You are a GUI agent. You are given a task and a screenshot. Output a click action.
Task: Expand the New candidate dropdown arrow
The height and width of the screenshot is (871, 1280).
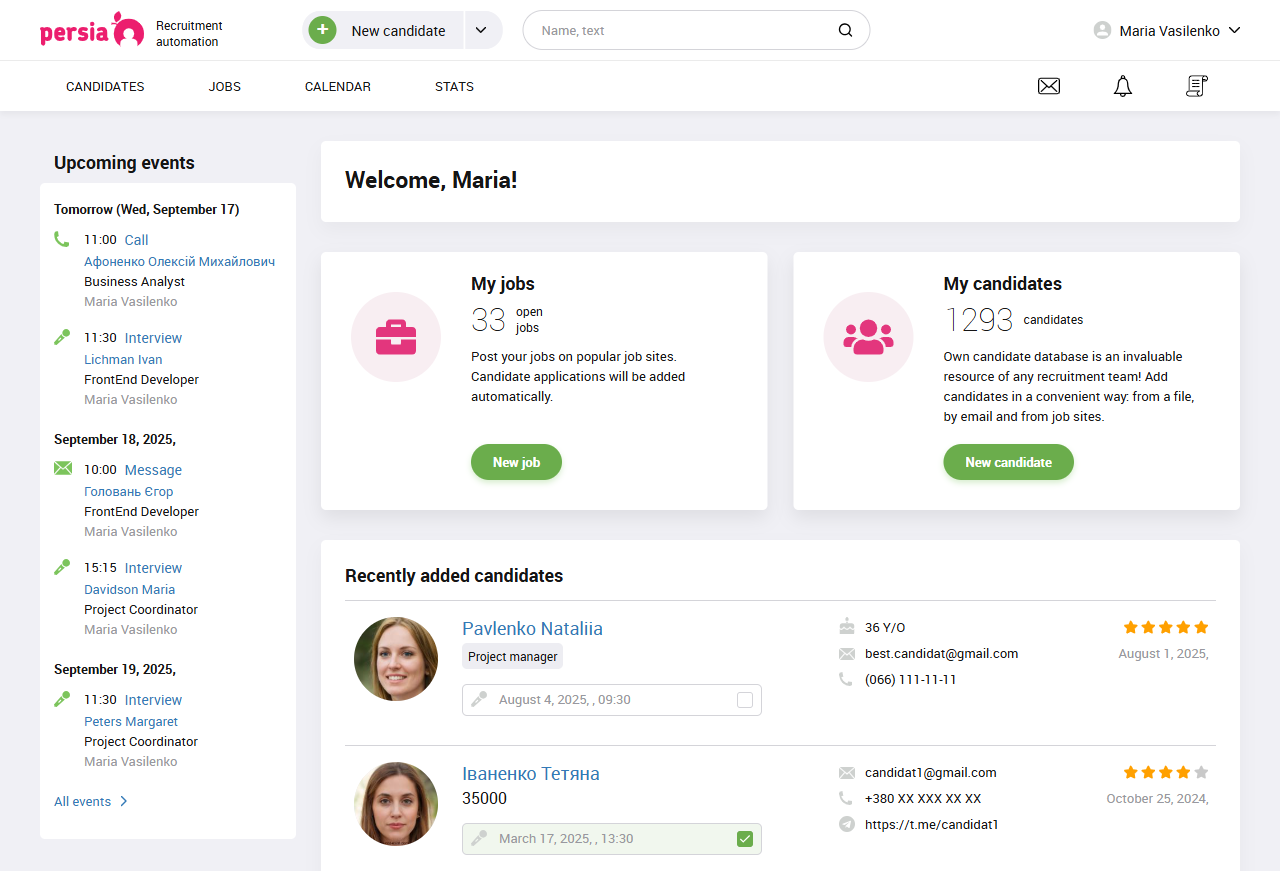482,30
